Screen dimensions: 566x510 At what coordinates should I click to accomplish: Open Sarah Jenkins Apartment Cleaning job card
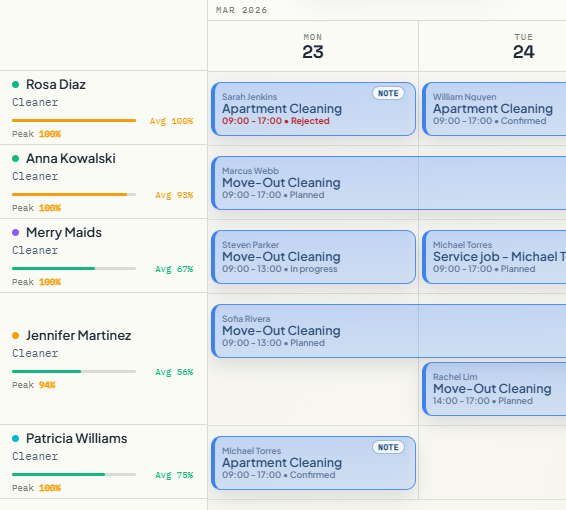tap(313, 109)
